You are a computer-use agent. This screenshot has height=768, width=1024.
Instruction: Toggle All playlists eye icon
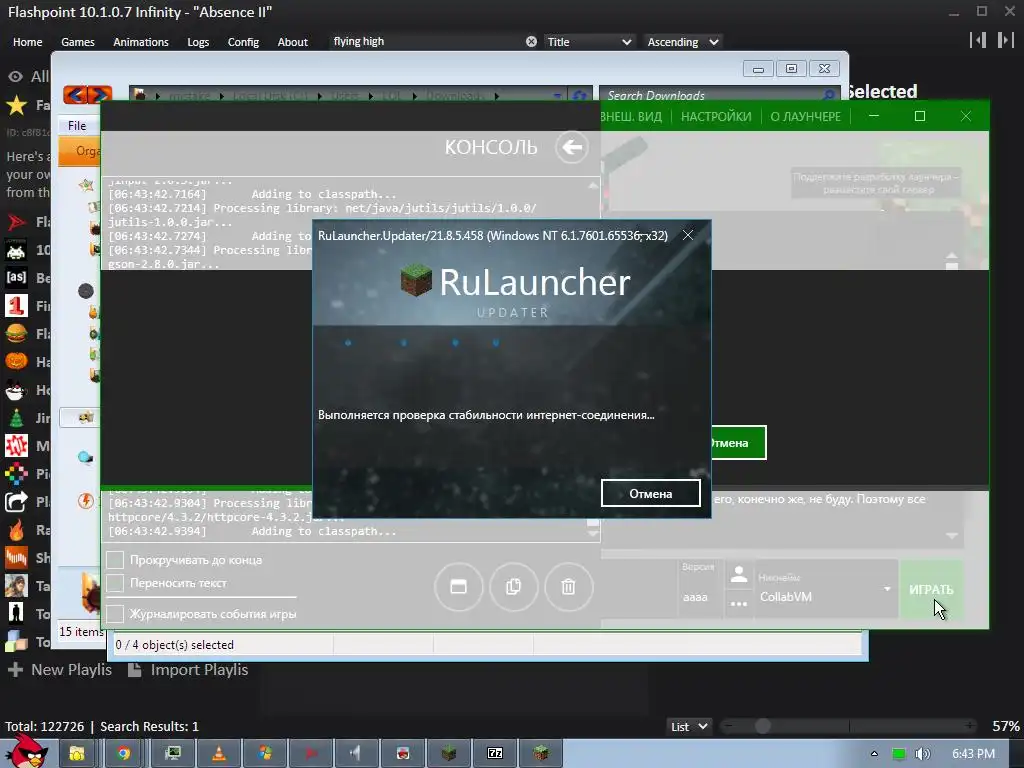point(15,76)
